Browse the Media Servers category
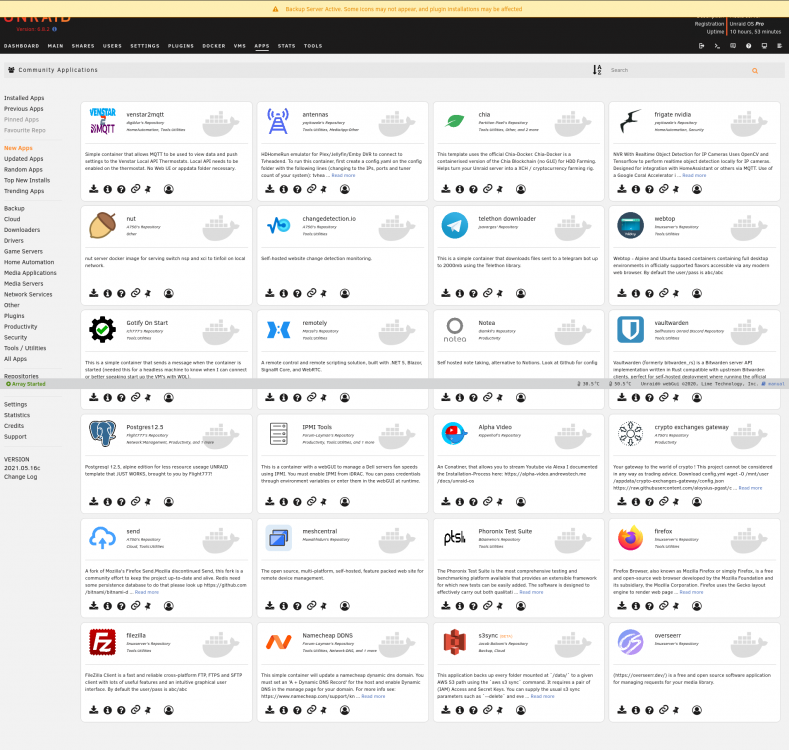 [x=24, y=284]
